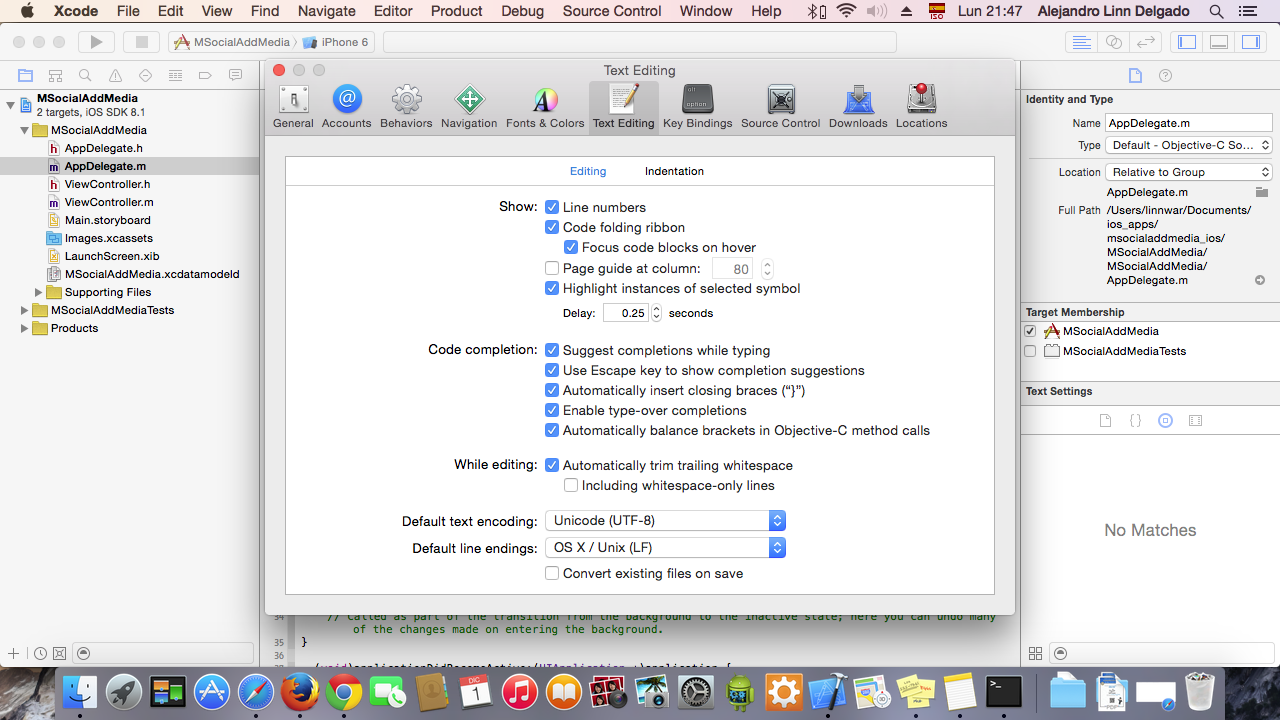Toggle Suggest completions while typing

pos(552,350)
